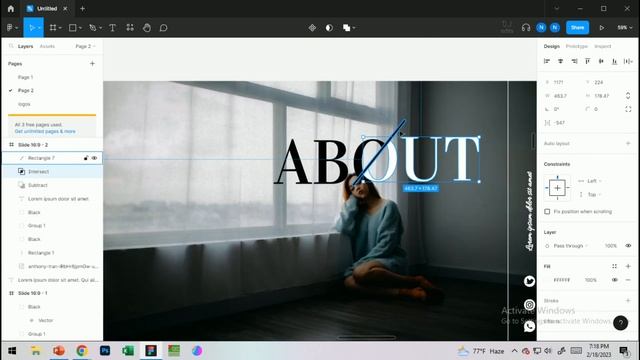Image resolution: width=640 pixels, height=360 pixels.
Task: Switch to the Layers tab
Action: [x=25, y=46]
